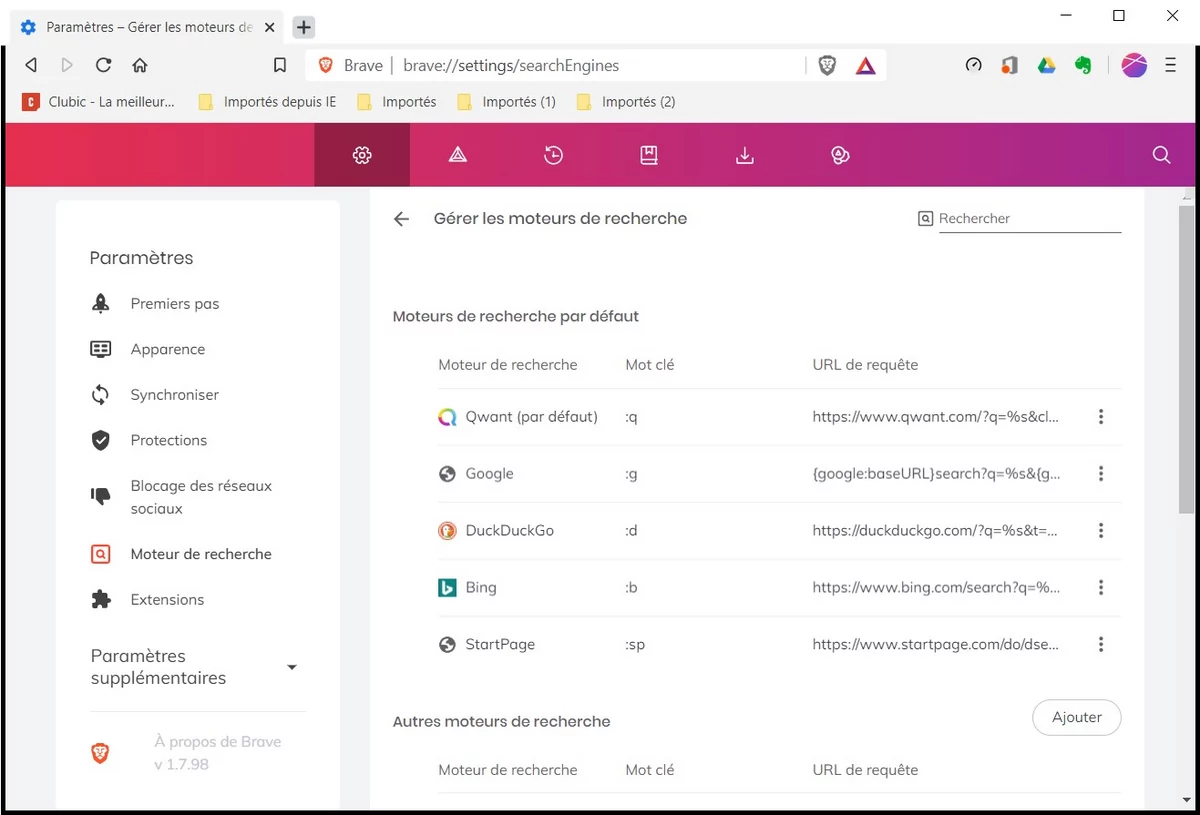Open the user profile avatar
Image resolution: width=1200 pixels, height=815 pixels.
coord(1134,65)
